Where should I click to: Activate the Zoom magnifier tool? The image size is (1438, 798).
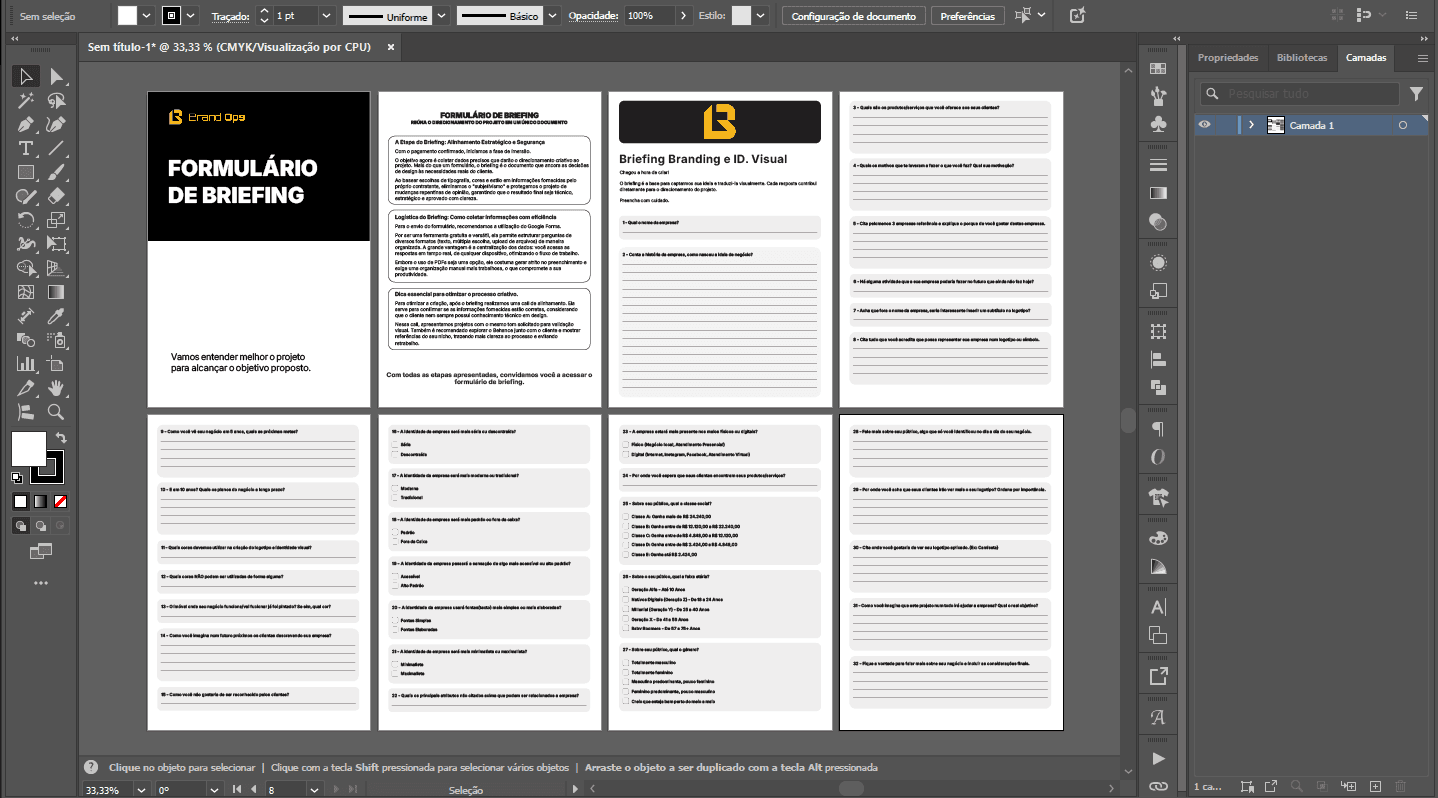point(57,412)
